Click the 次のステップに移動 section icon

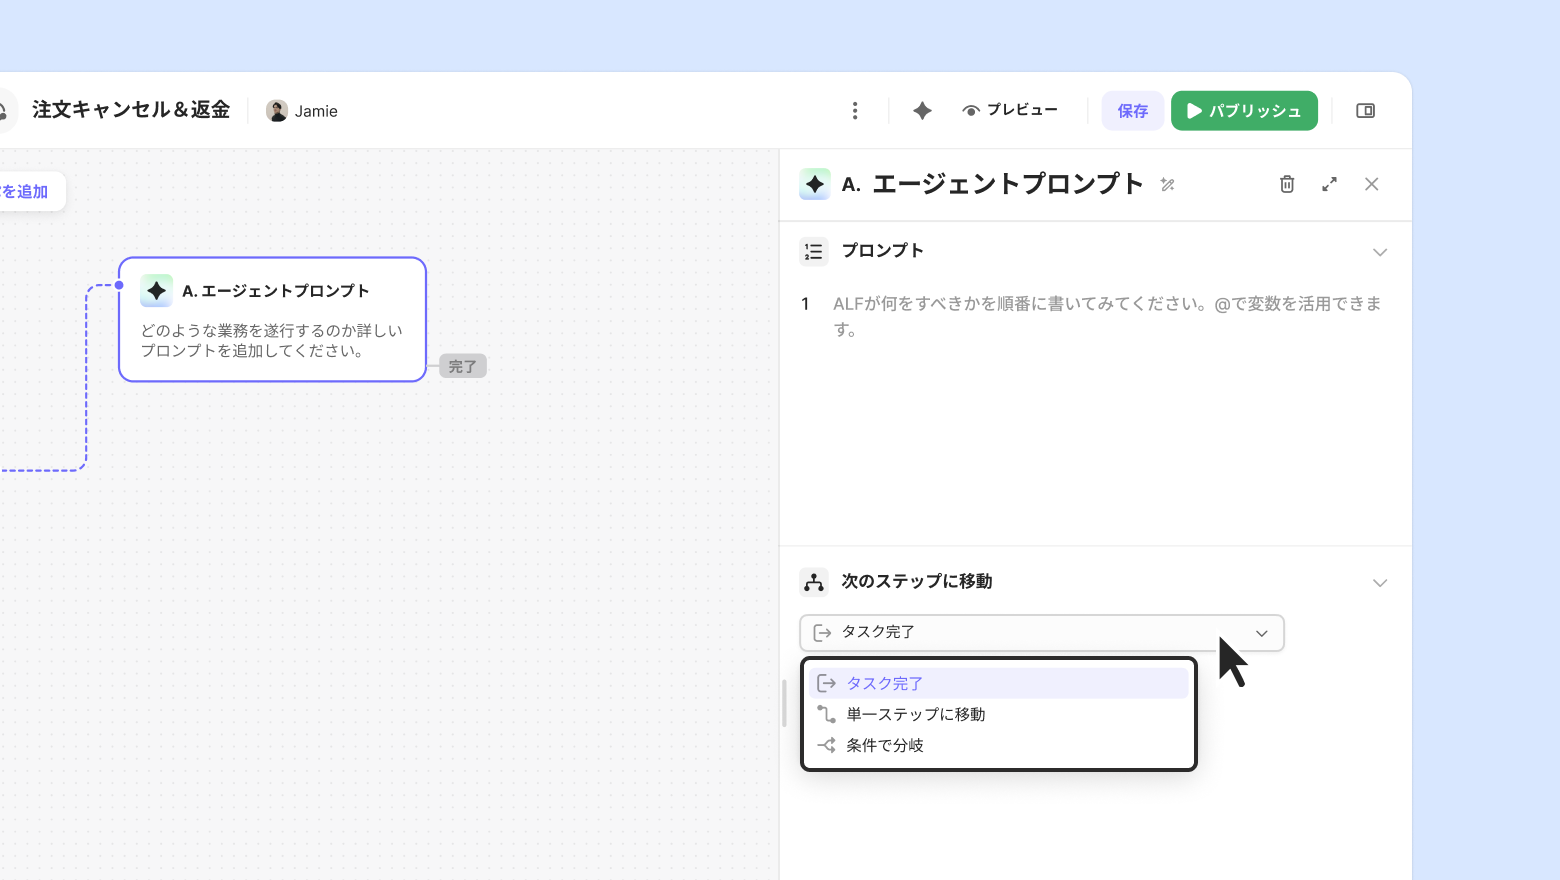point(814,582)
